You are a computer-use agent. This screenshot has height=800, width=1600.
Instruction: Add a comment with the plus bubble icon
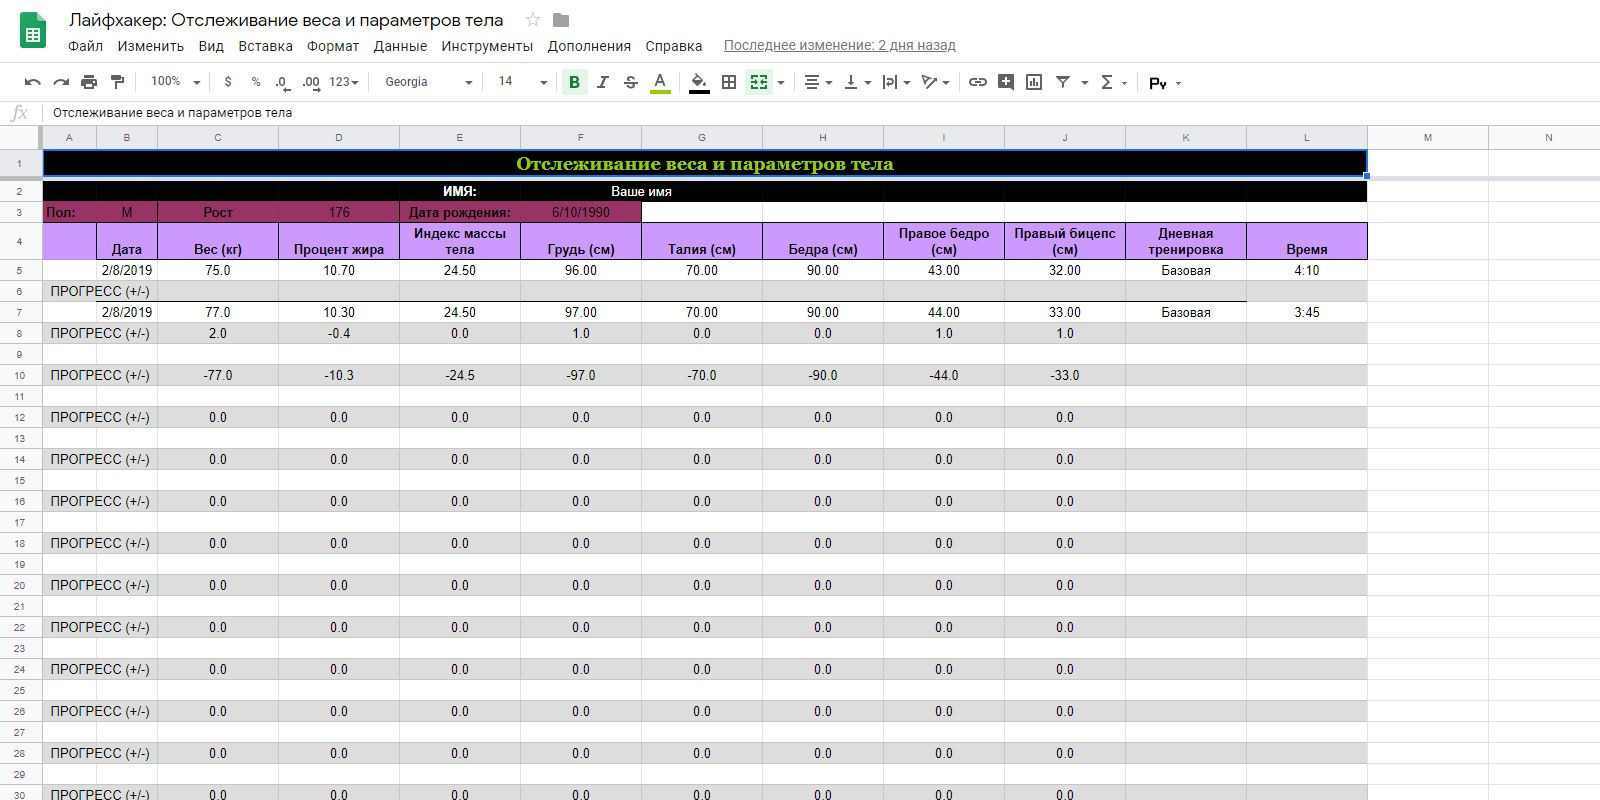point(1006,82)
